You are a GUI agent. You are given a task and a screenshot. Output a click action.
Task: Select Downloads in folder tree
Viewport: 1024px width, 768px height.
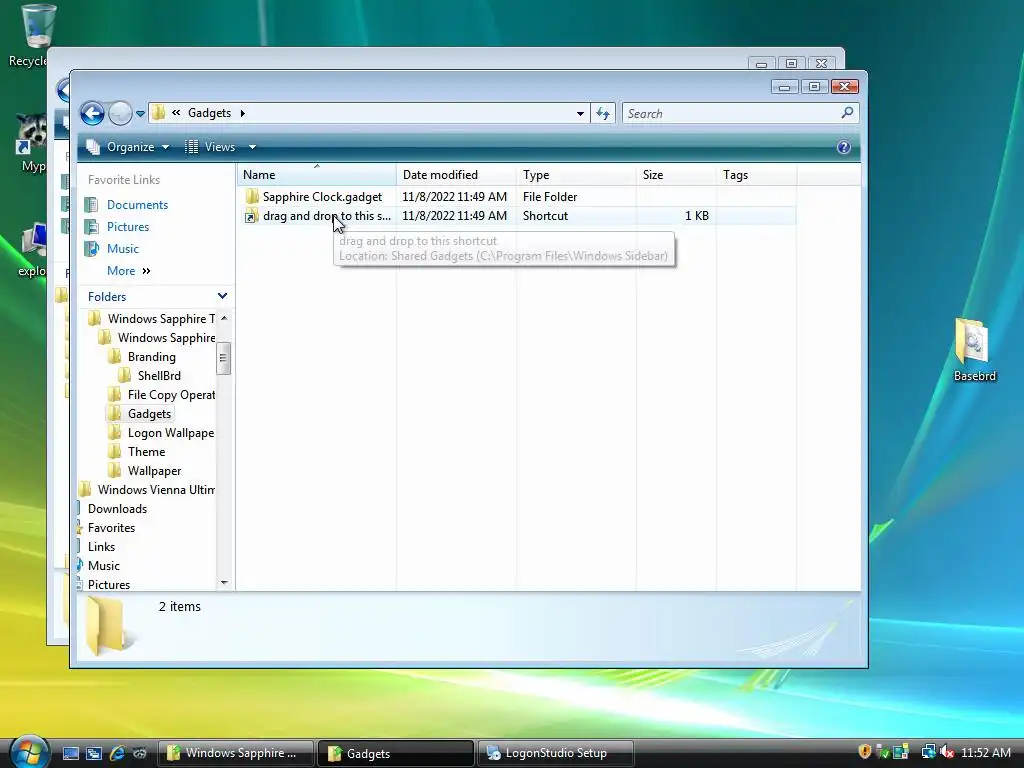pyautogui.click(x=118, y=509)
